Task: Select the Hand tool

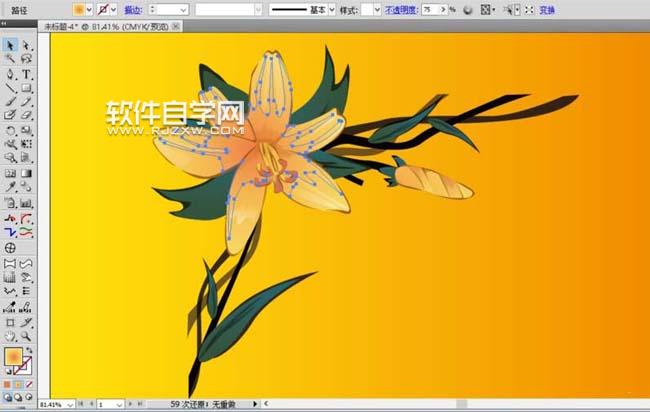Action: pos(10,336)
